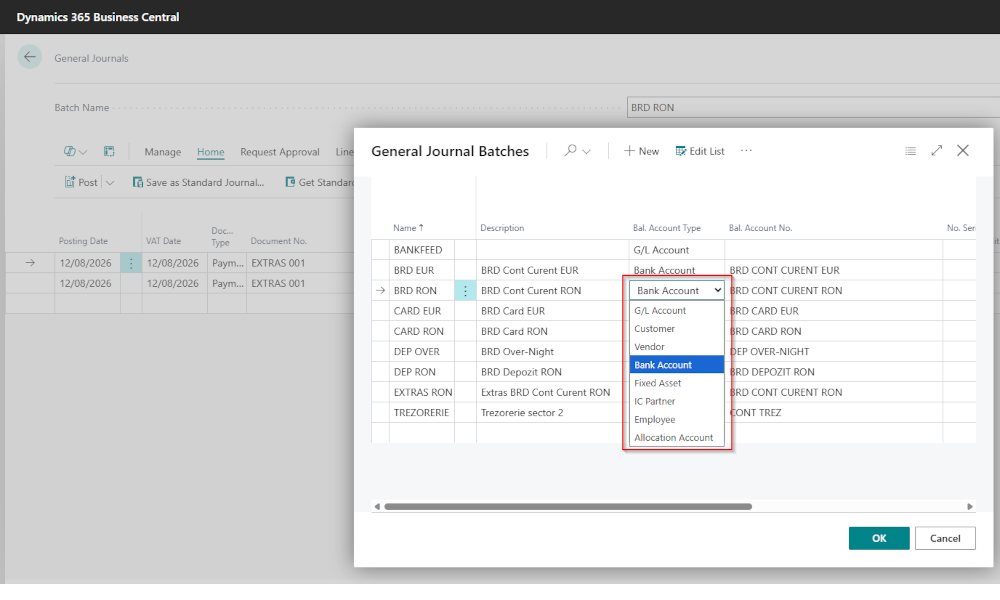Select the CARD RON batch name
The height and width of the screenshot is (600, 1000).
tap(418, 332)
